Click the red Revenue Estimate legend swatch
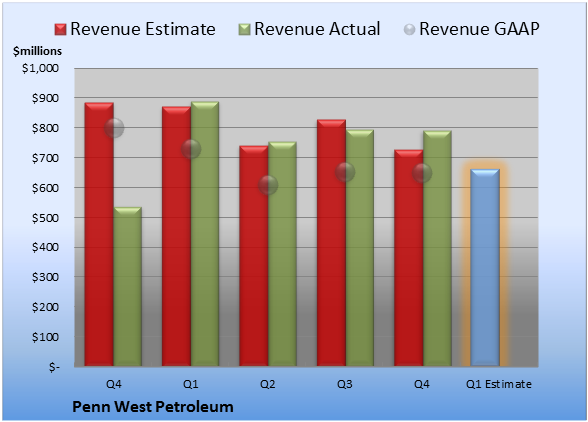 [60, 30]
